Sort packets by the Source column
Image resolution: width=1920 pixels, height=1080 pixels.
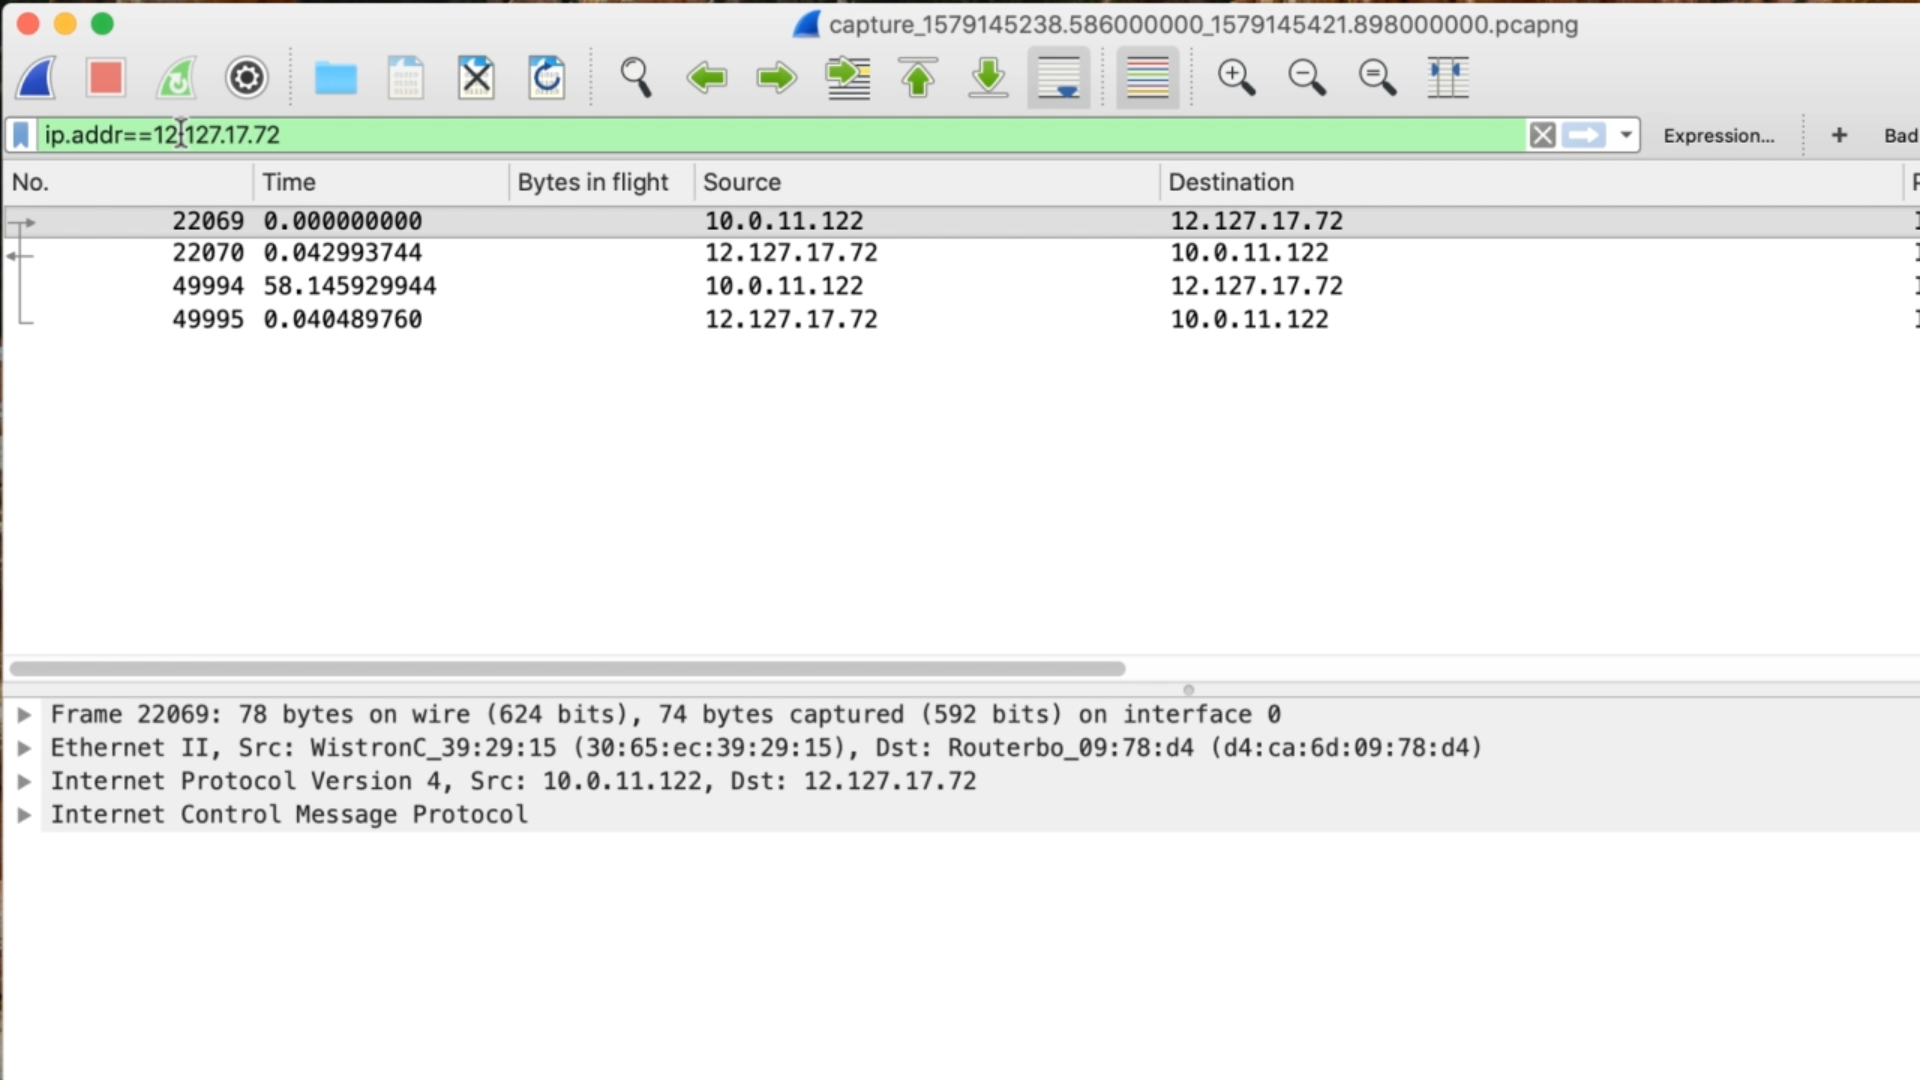(x=742, y=182)
